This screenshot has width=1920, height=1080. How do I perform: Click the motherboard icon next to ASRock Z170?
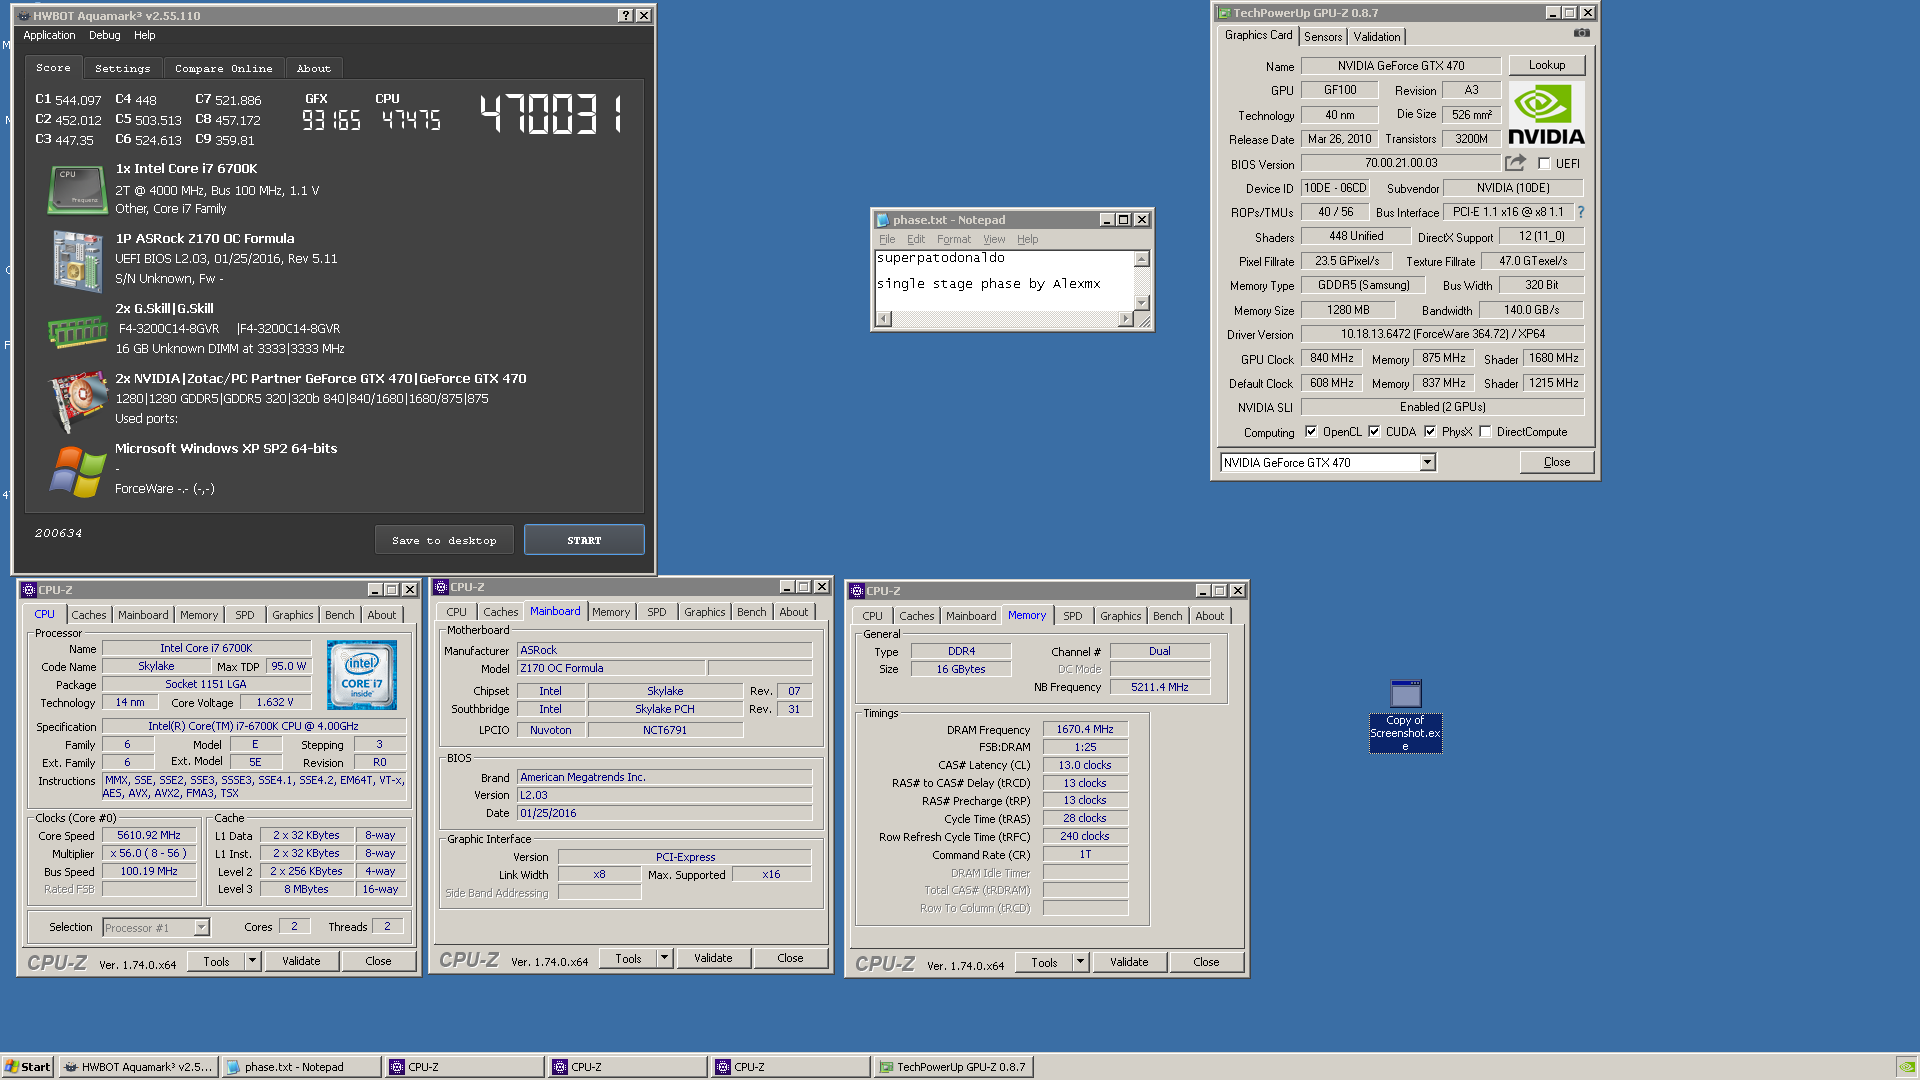[x=77, y=260]
